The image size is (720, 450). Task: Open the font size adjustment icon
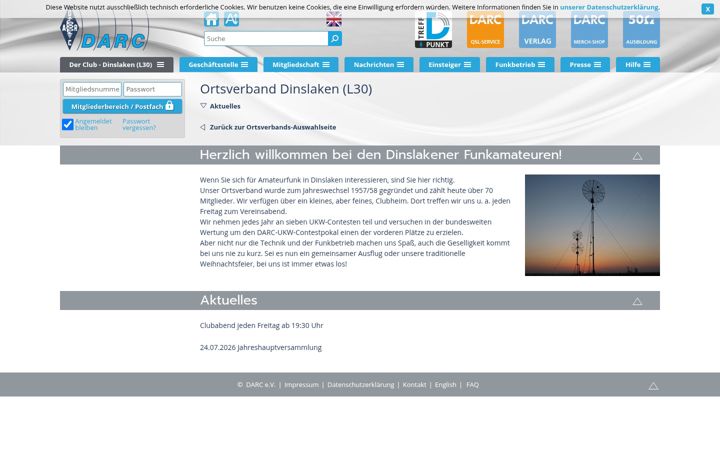231,19
